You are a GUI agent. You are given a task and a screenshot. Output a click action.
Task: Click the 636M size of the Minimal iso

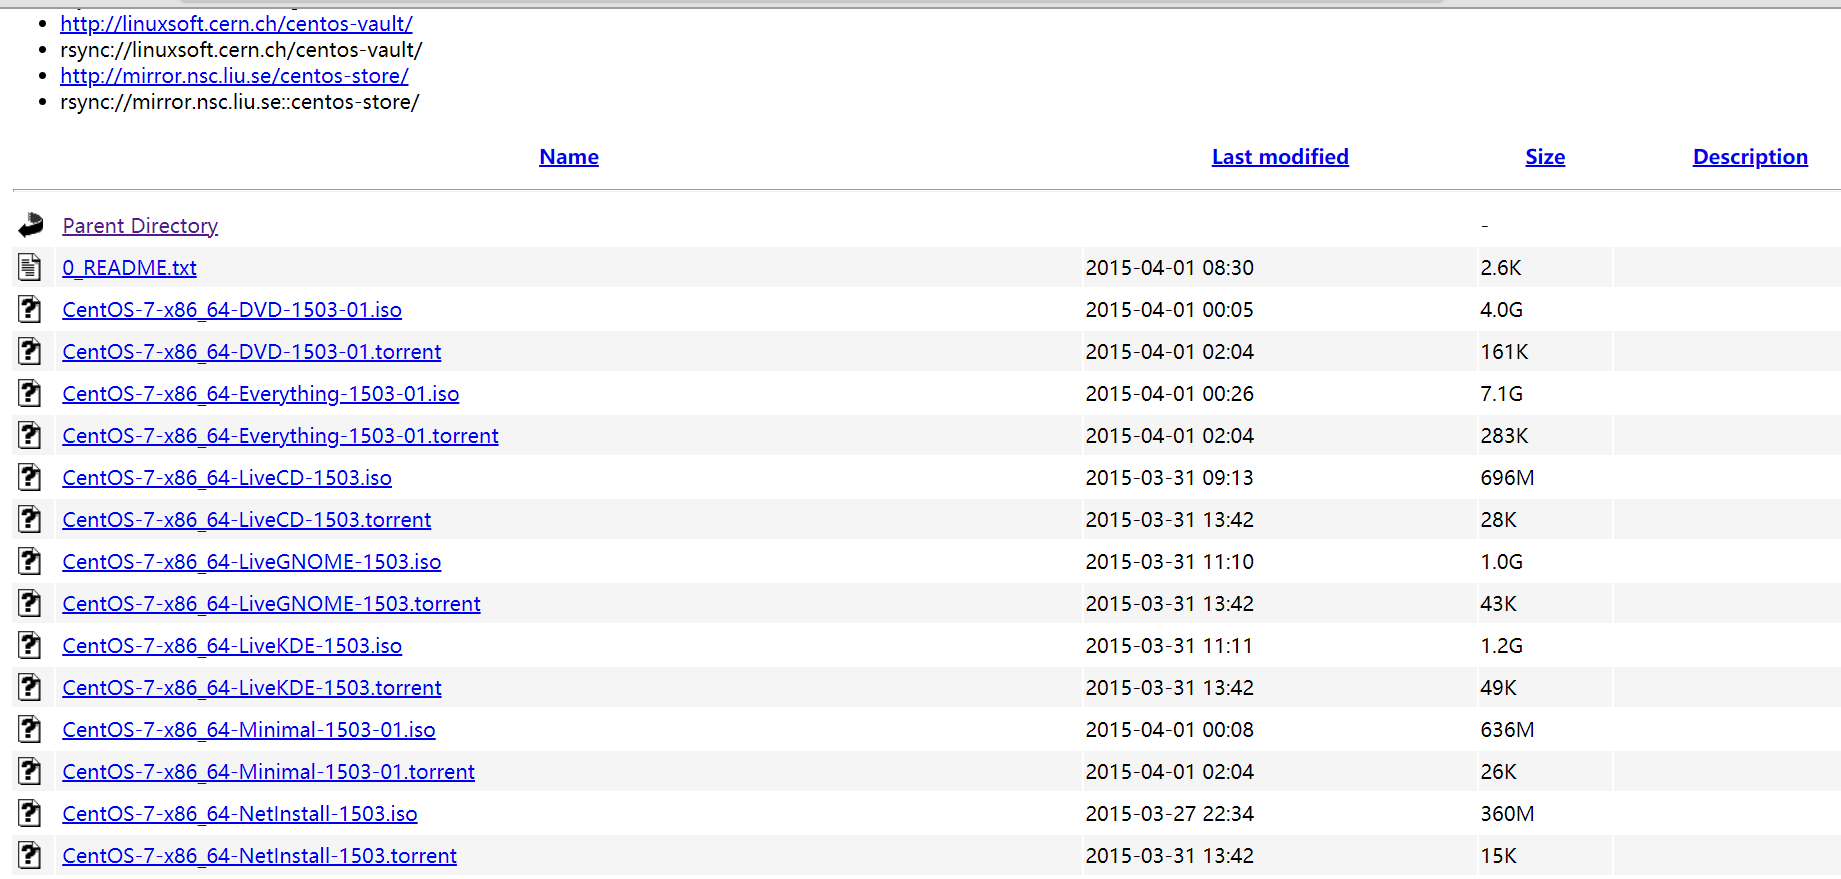tap(1507, 730)
